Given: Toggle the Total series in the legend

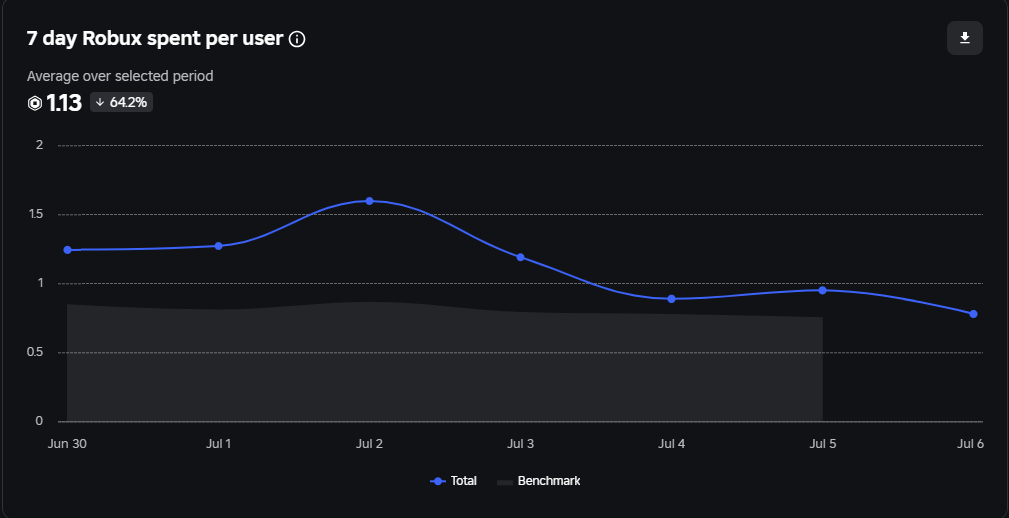Looking at the screenshot, I should click(x=454, y=481).
